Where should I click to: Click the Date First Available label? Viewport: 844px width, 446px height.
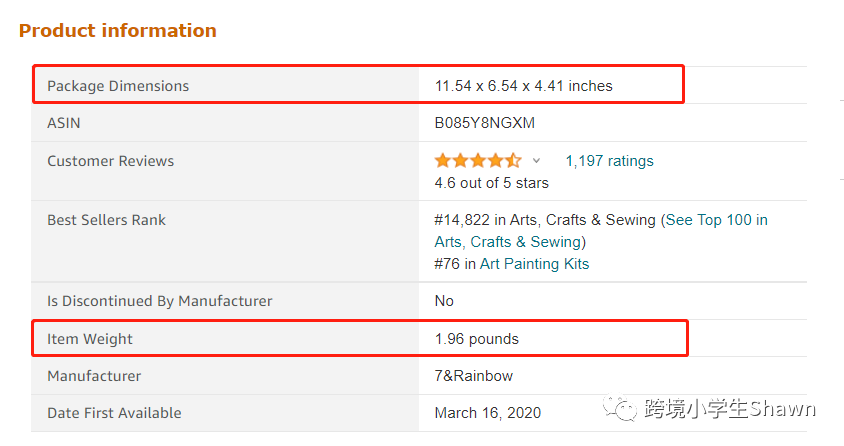(114, 413)
